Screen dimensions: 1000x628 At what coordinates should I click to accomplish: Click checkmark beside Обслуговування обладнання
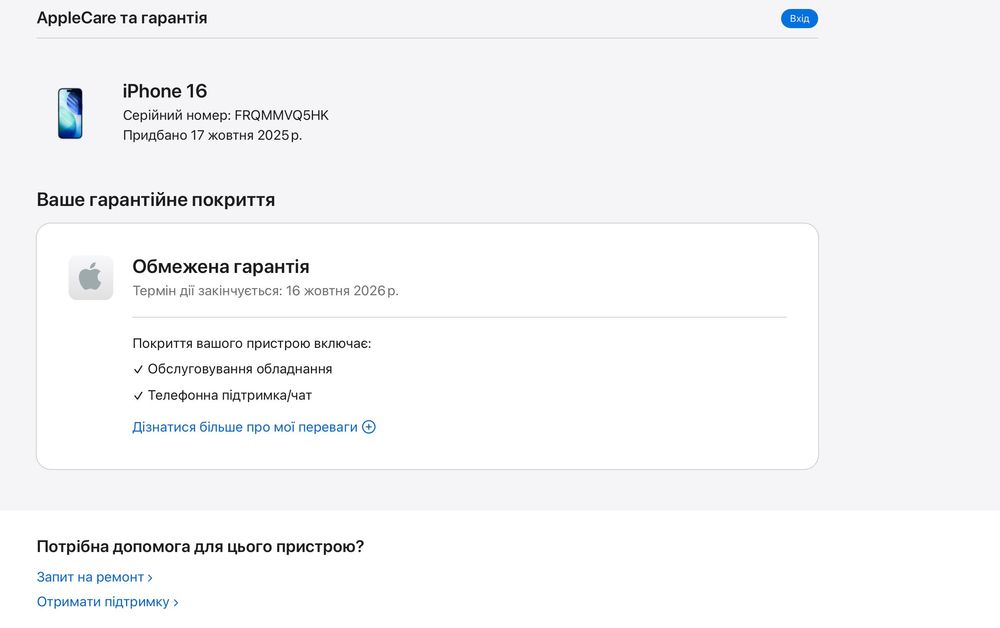tap(138, 370)
